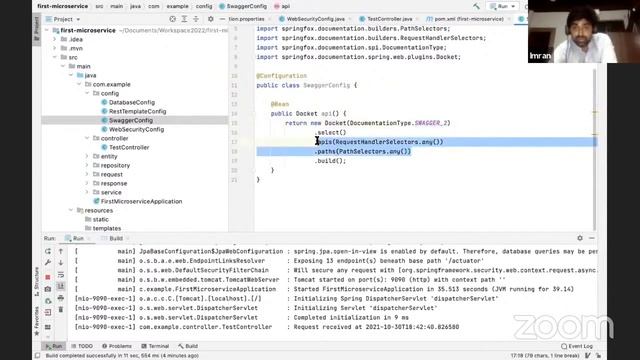The image size is (640, 360).
Task: Select the static folder
Action: point(100,219)
